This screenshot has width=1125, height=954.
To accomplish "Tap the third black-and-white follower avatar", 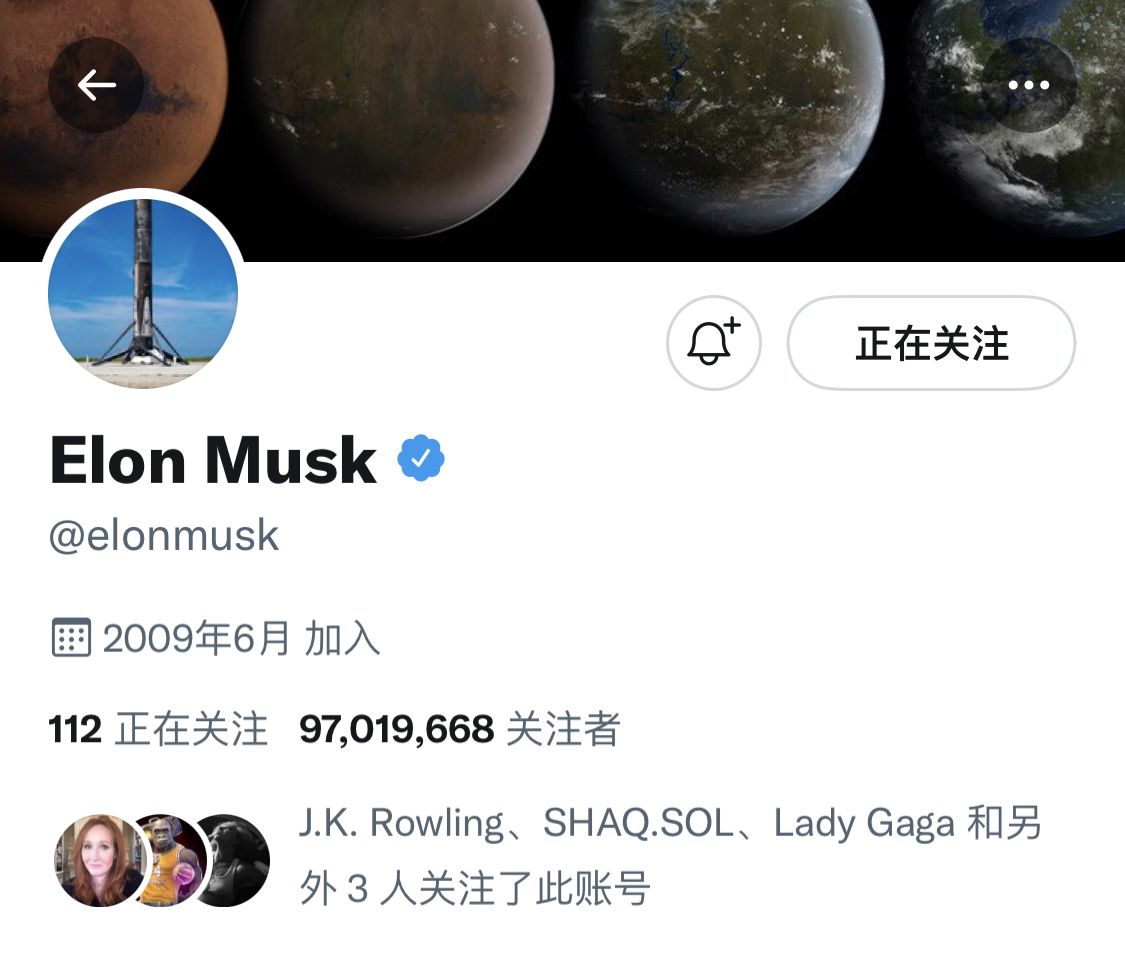I will (233, 860).
